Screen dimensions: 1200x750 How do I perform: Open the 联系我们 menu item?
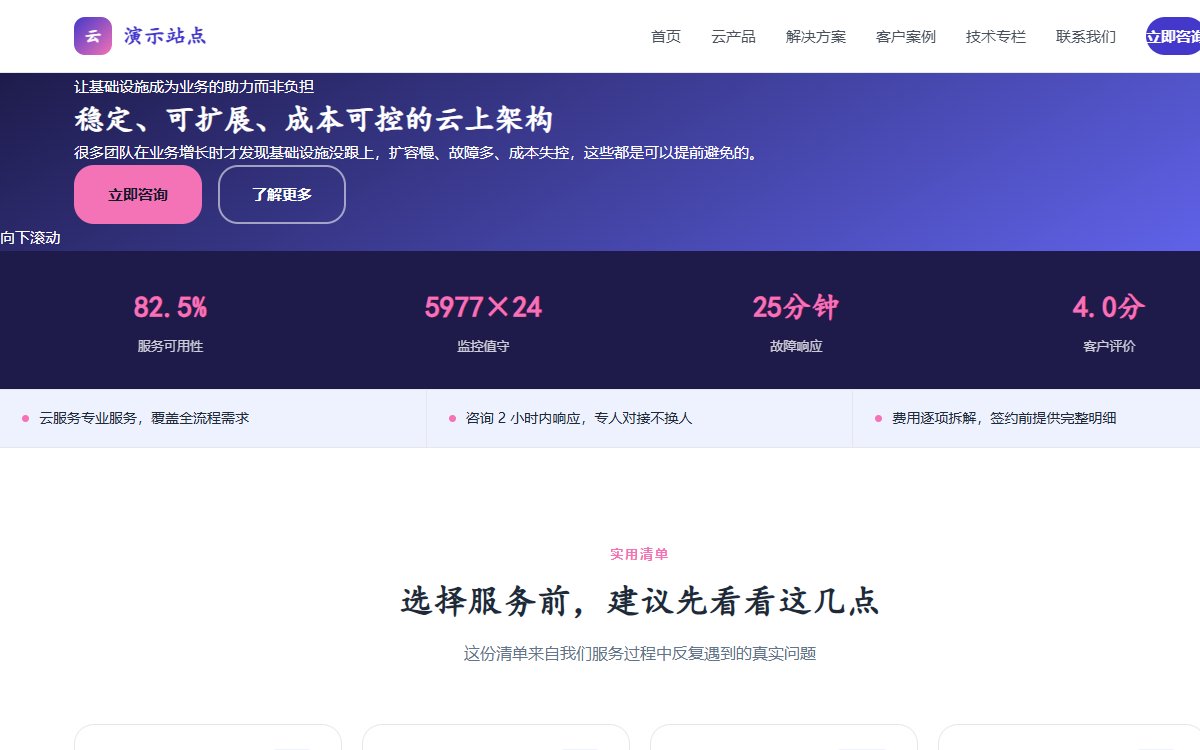pyautogui.click(x=1086, y=37)
